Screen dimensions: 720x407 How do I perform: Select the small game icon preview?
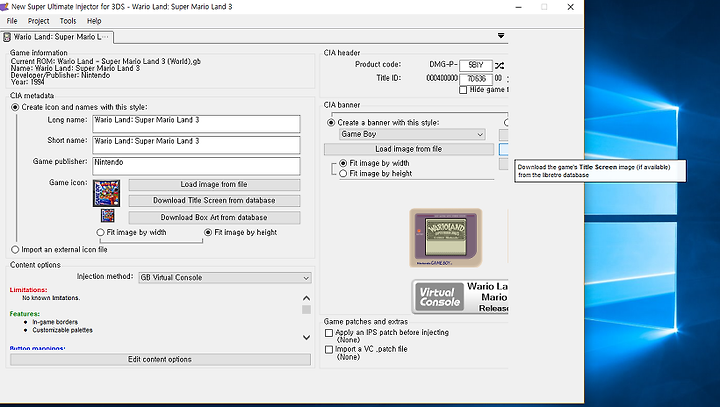[x=107, y=215]
